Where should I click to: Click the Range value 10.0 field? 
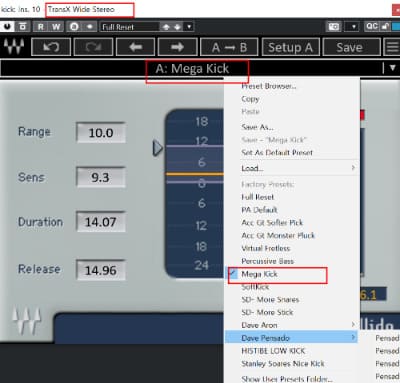(x=101, y=133)
